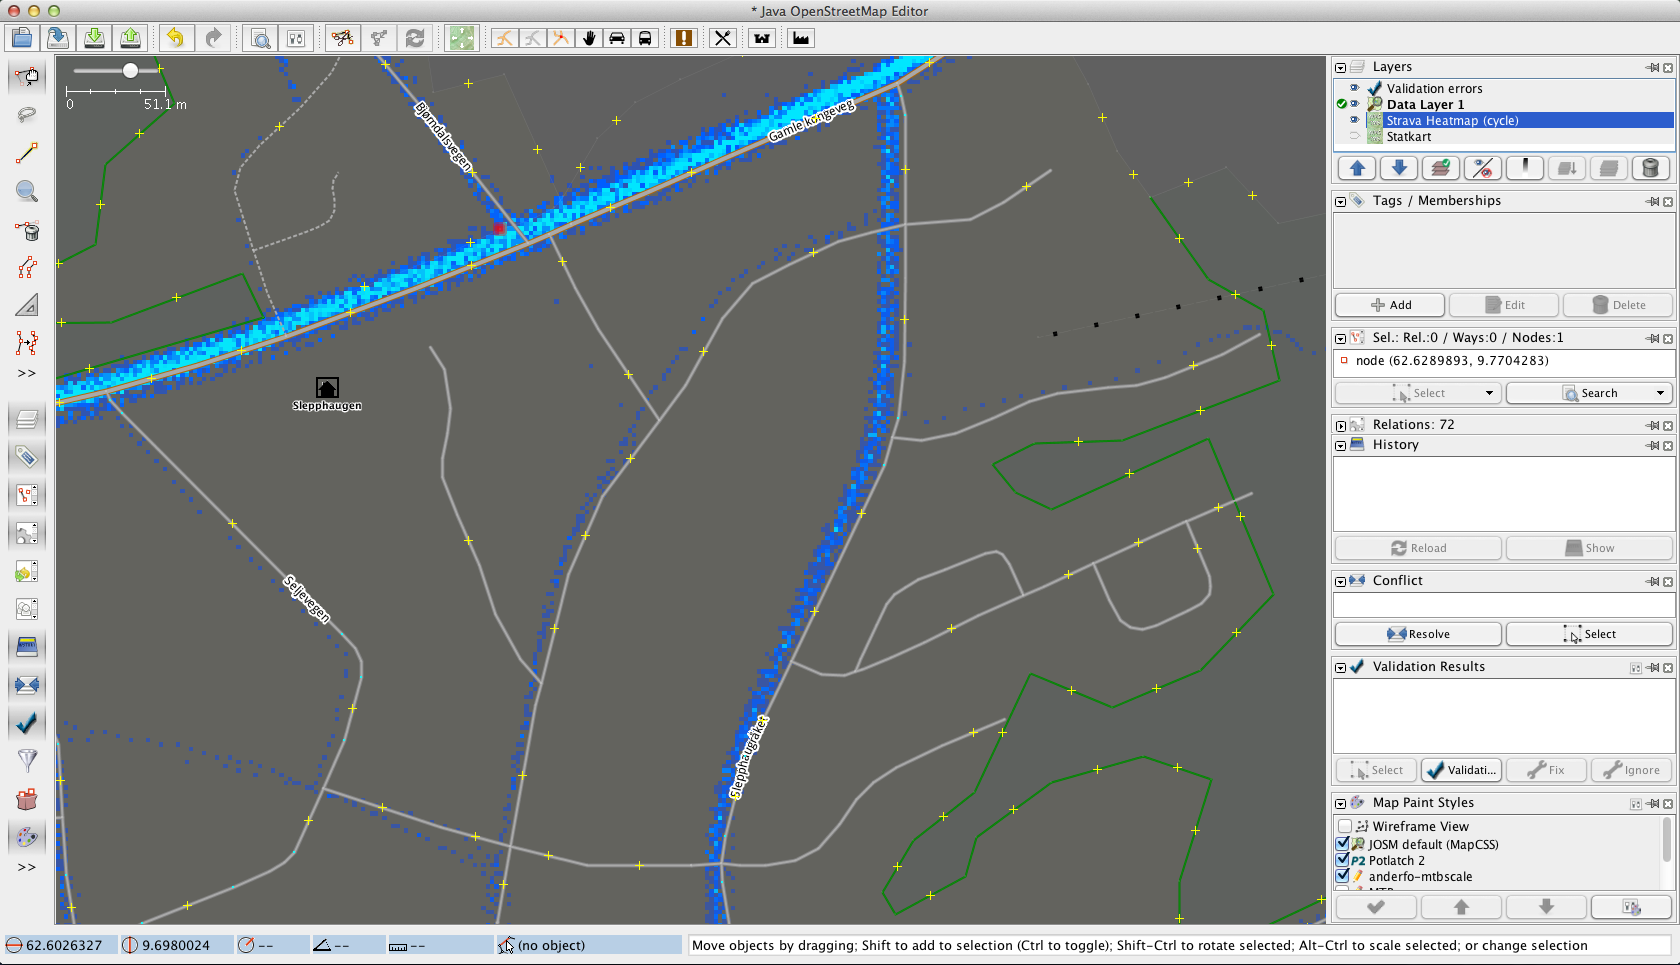The height and width of the screenshot is (965, 1680).
Task: Click the Search button in selection panel
Action: click(1589, 393)
